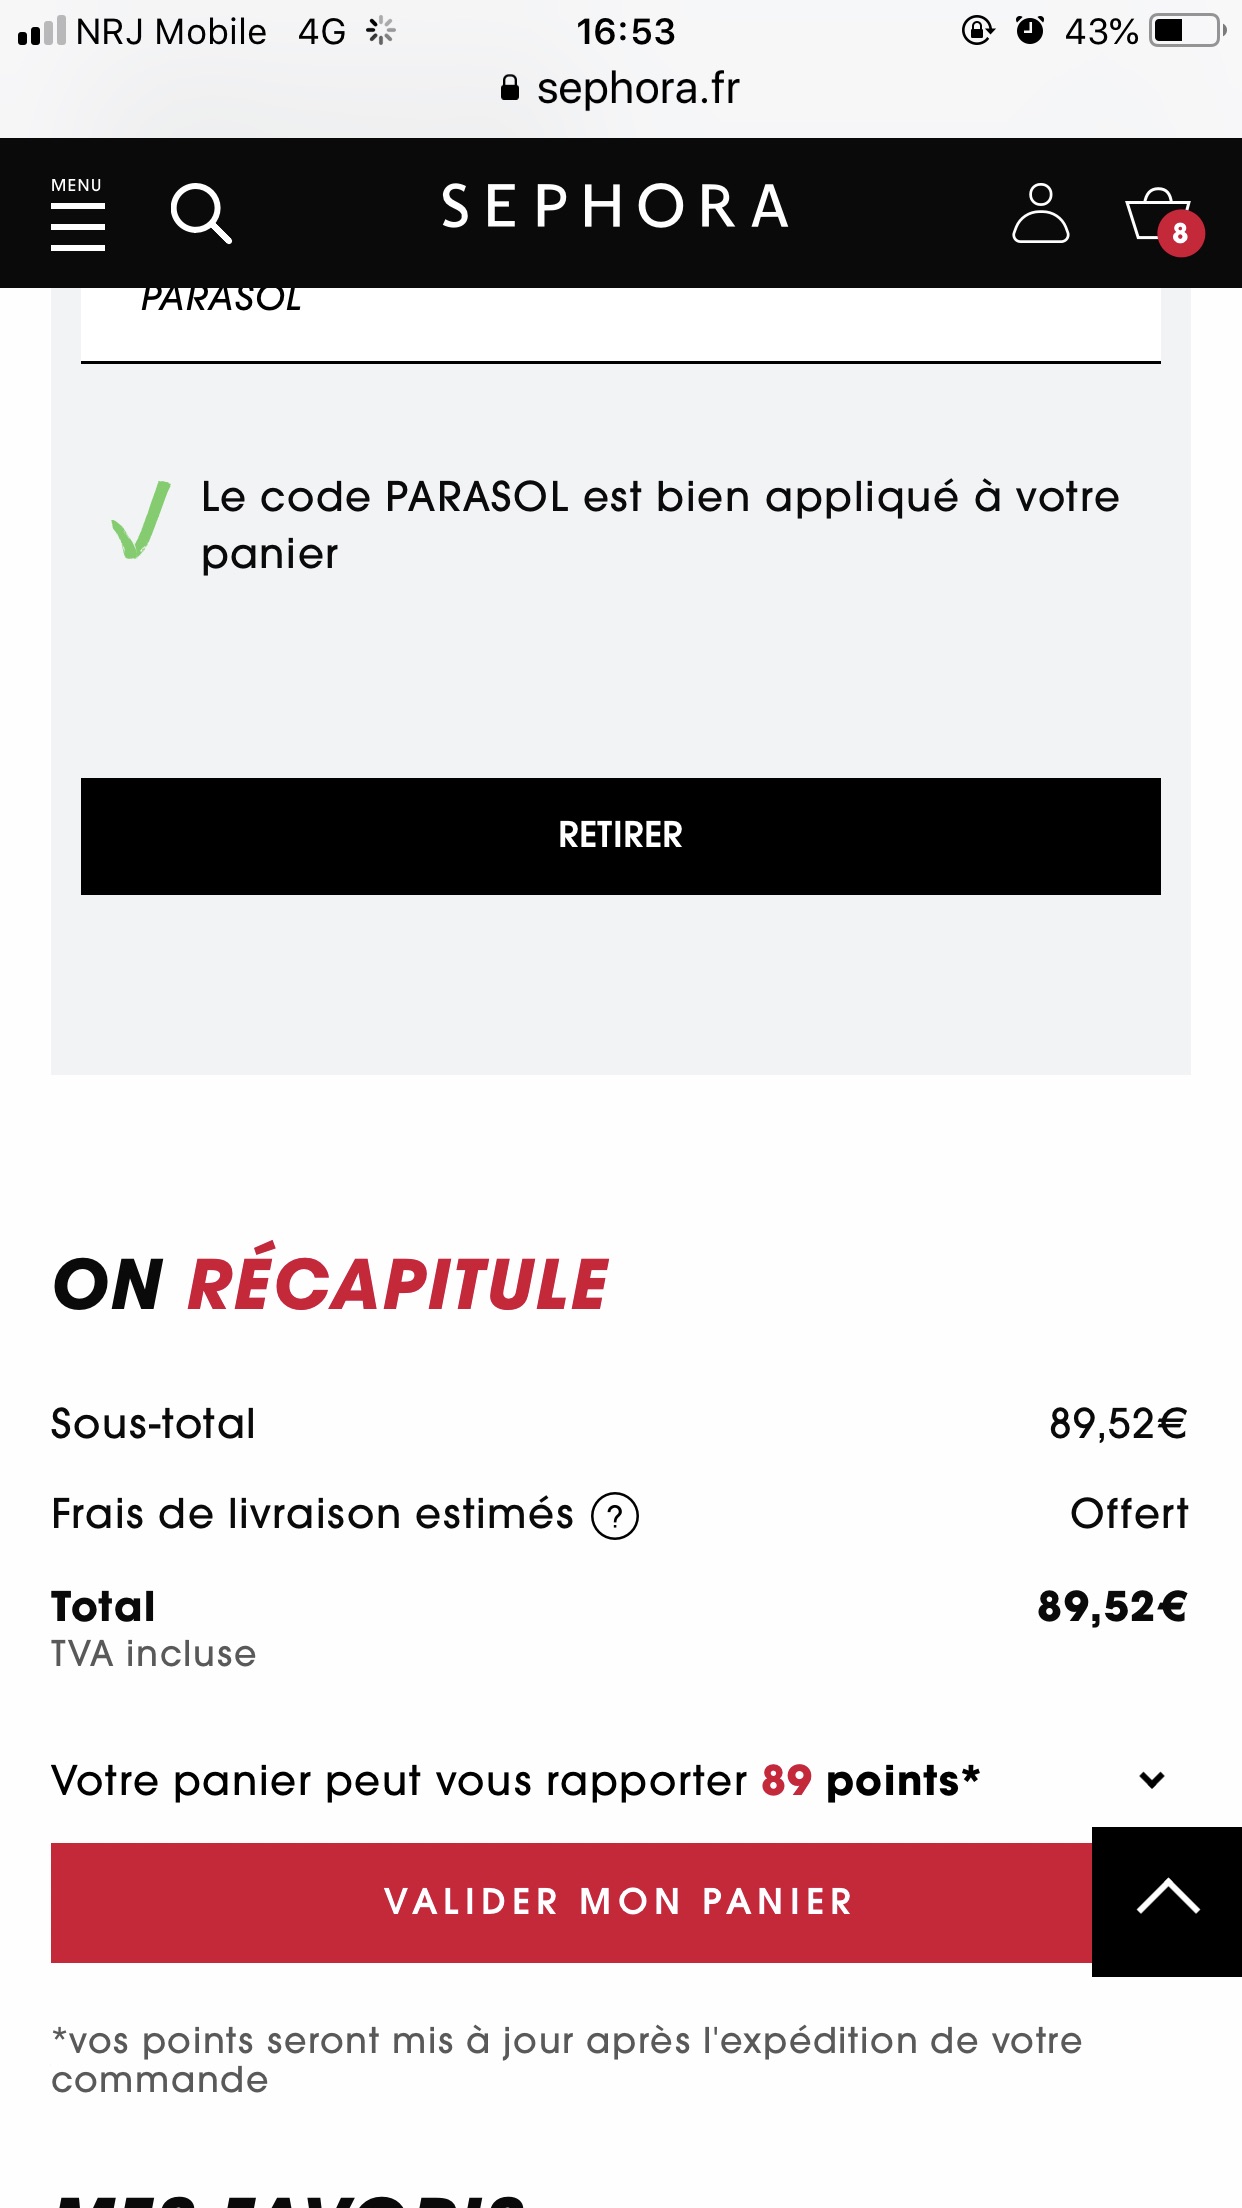The image size is (1242, 2208).
Task: Click the delivery fees help question mark
Action: point(615,1516)
